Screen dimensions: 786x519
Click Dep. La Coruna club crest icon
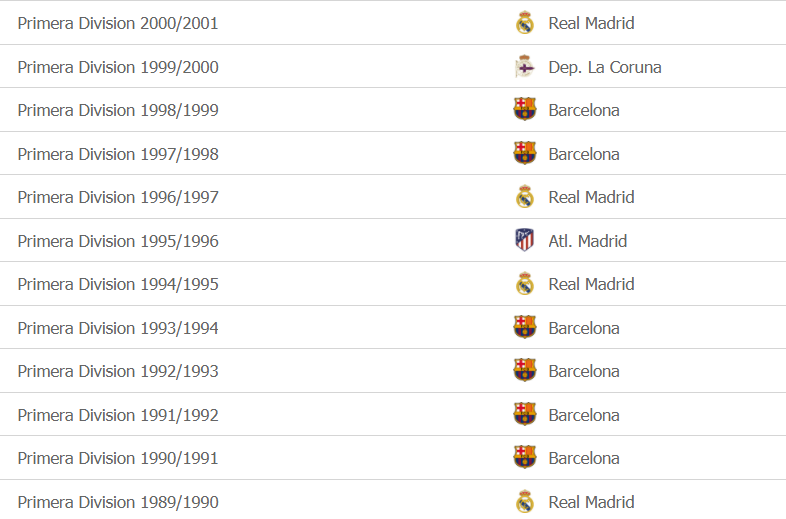pos(525,67)
